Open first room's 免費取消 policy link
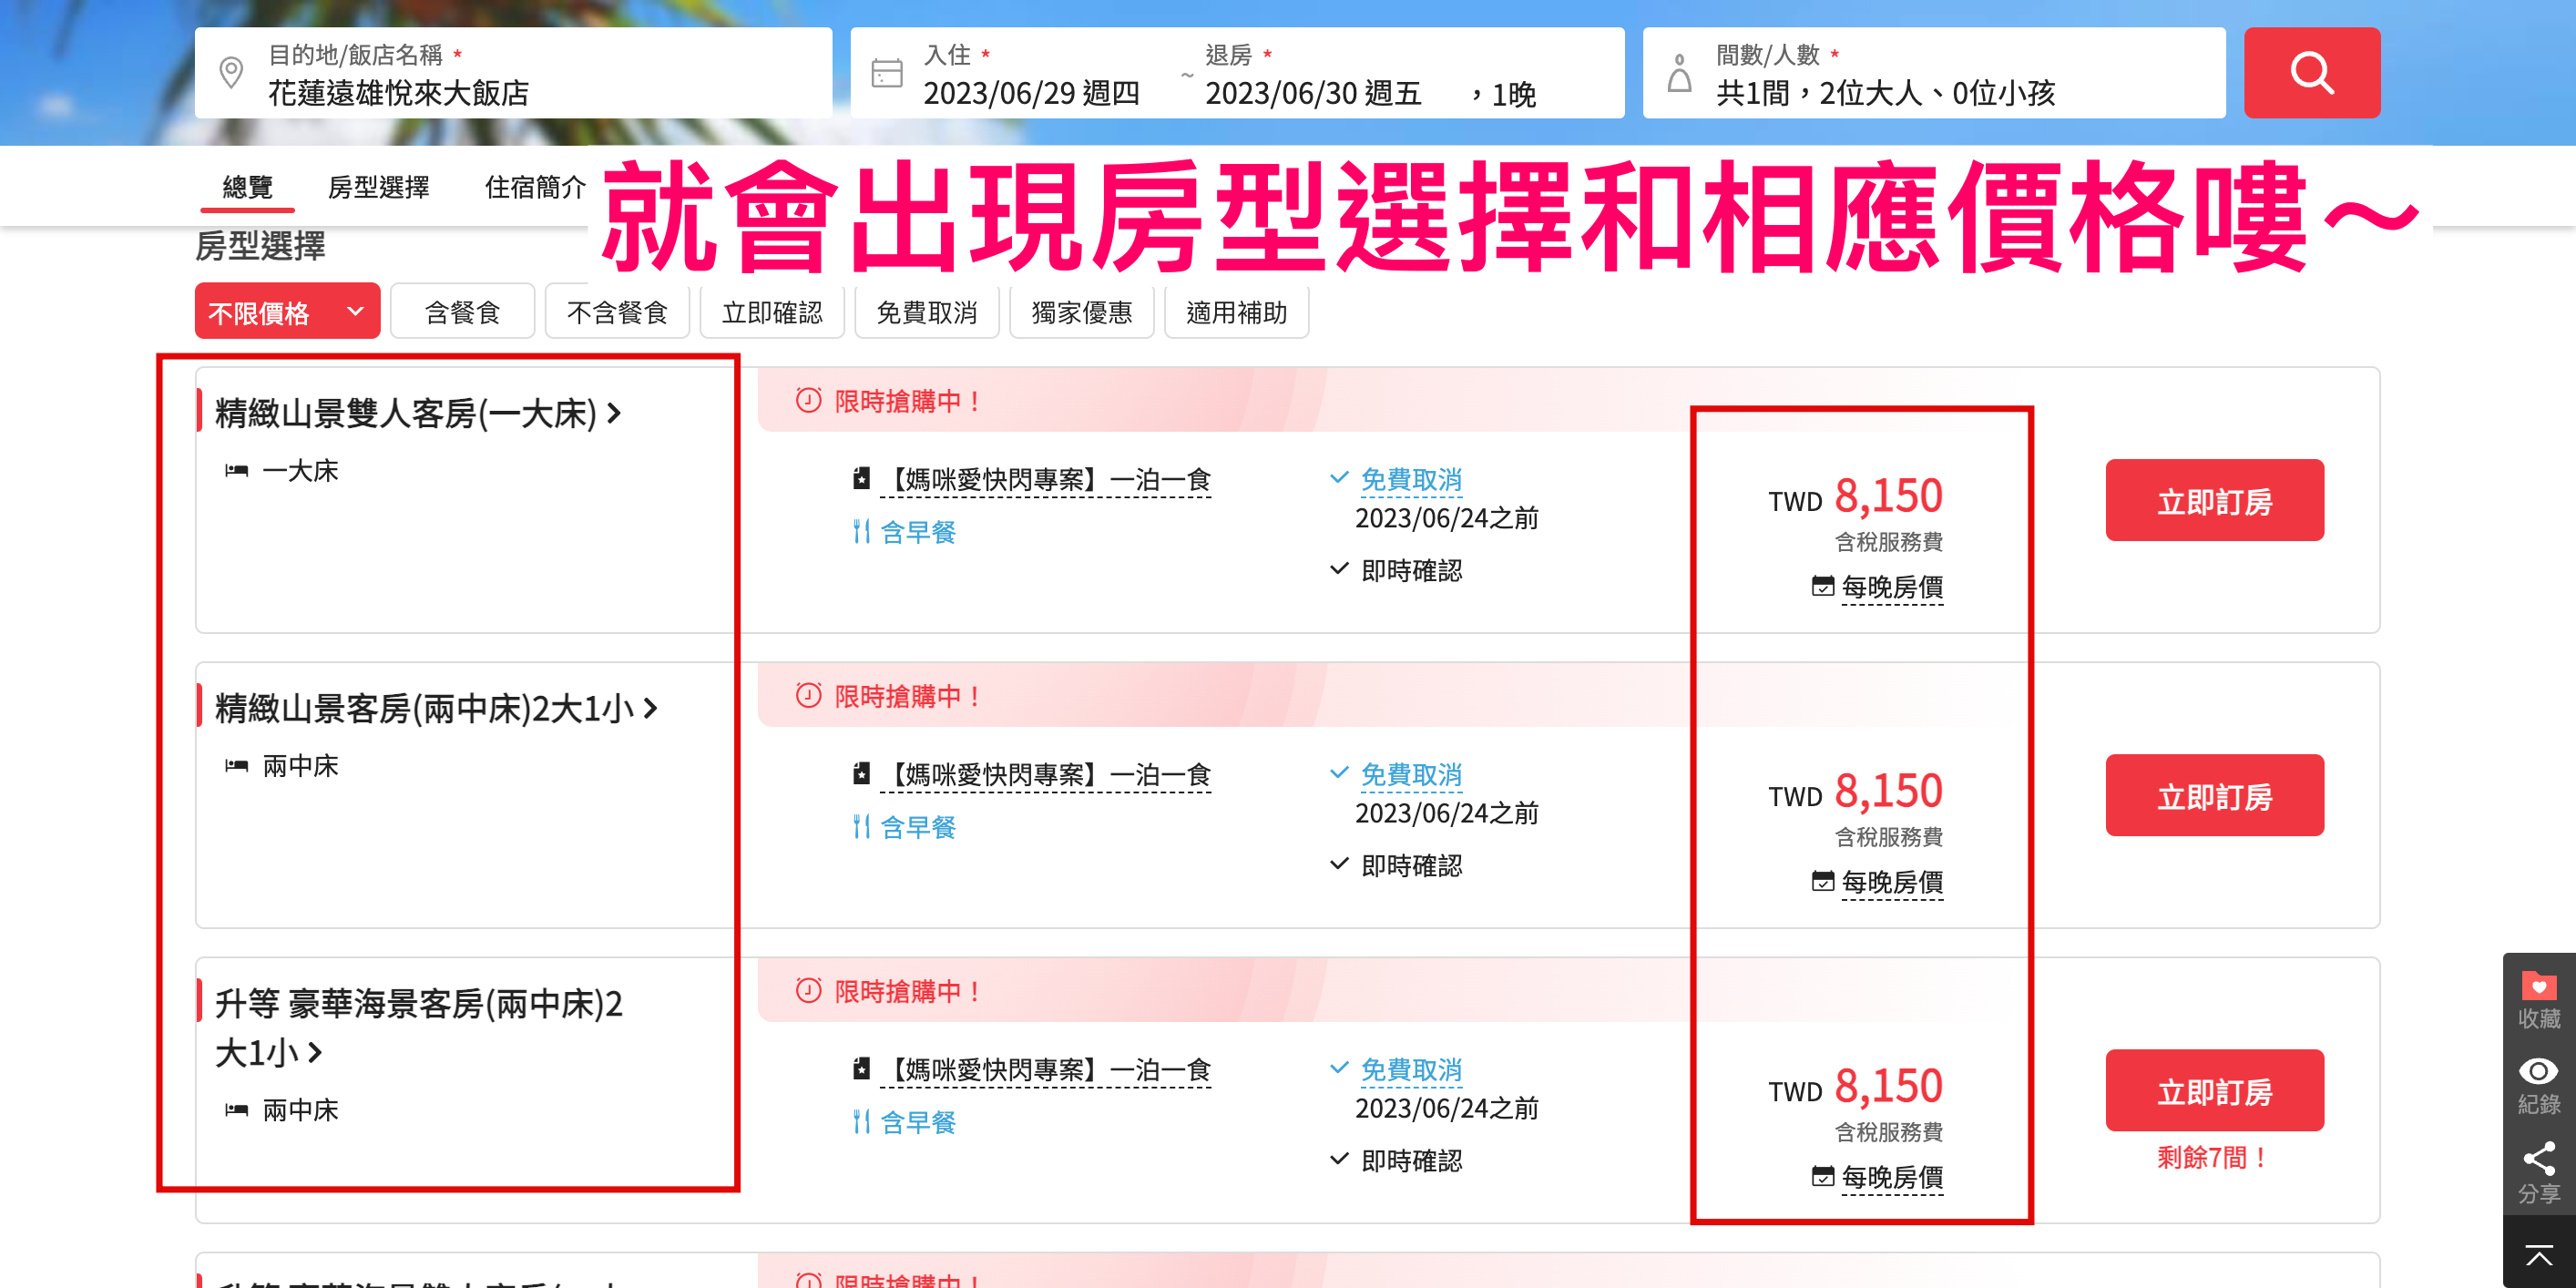The height and width of the screenshot is (1288, 2576). tap(1410, 480)
